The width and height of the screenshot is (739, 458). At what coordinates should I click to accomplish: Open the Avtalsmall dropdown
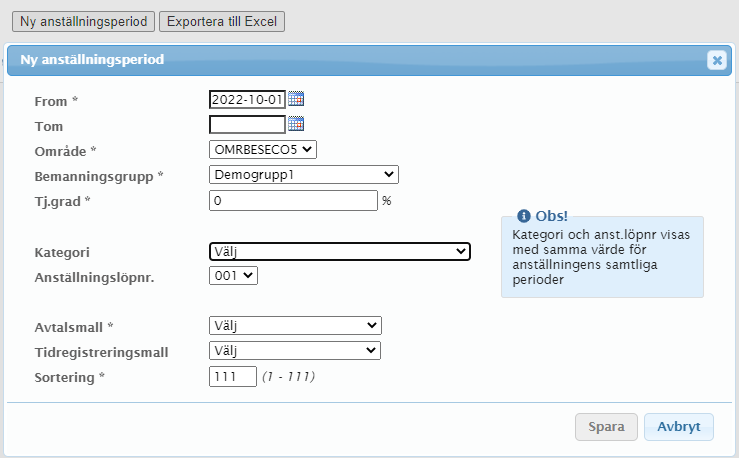[x=295, y=326]
